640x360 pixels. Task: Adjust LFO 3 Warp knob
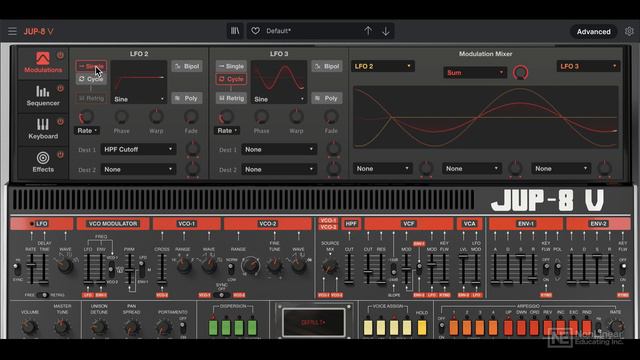pyautogui.click(x=296, y=117)
